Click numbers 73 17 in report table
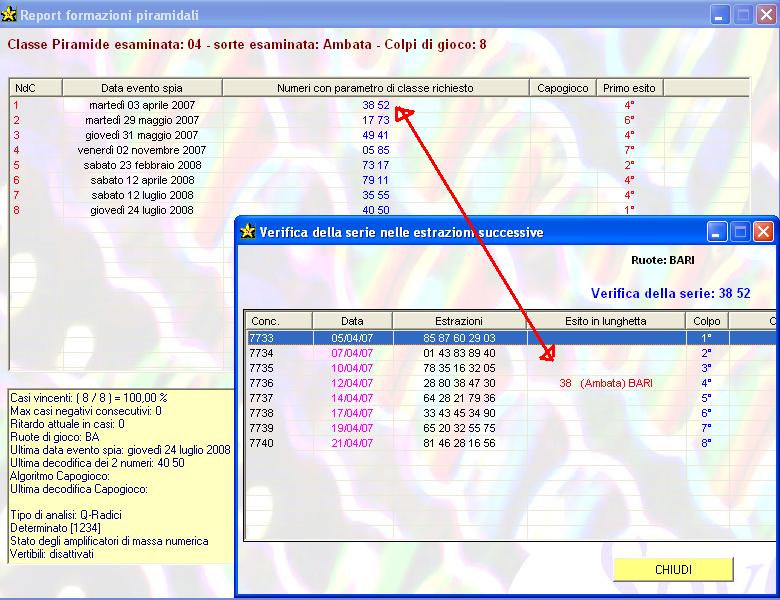This screenshot has width=780, height=600. click(x=376, y=165)
